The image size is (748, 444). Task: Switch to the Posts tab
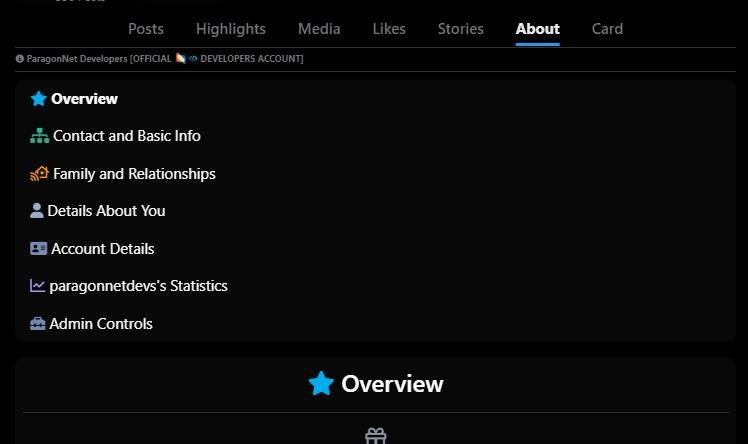click(x=146, y=29)
